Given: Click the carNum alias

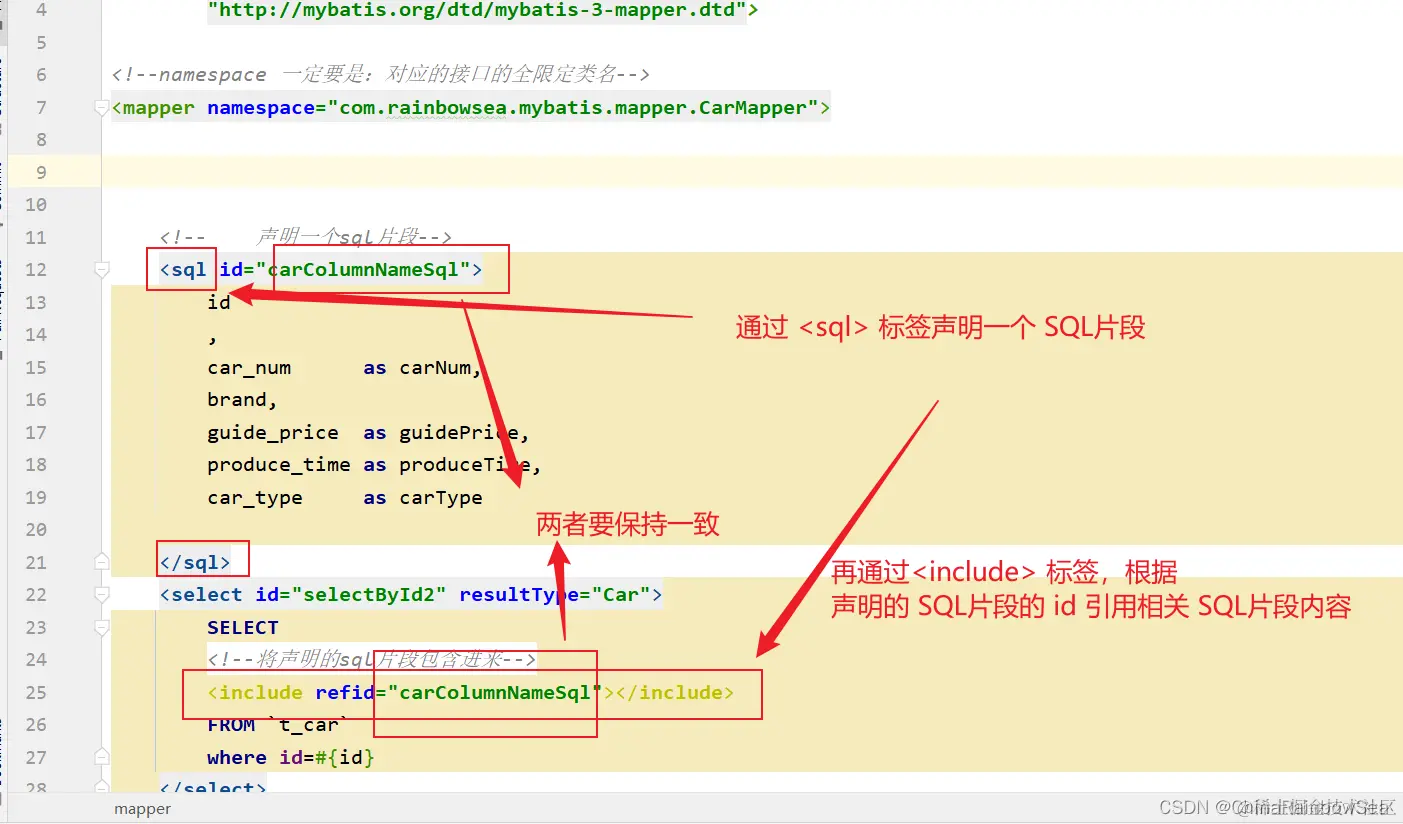Looking at the screenshot, I should [x=435, y=368].
